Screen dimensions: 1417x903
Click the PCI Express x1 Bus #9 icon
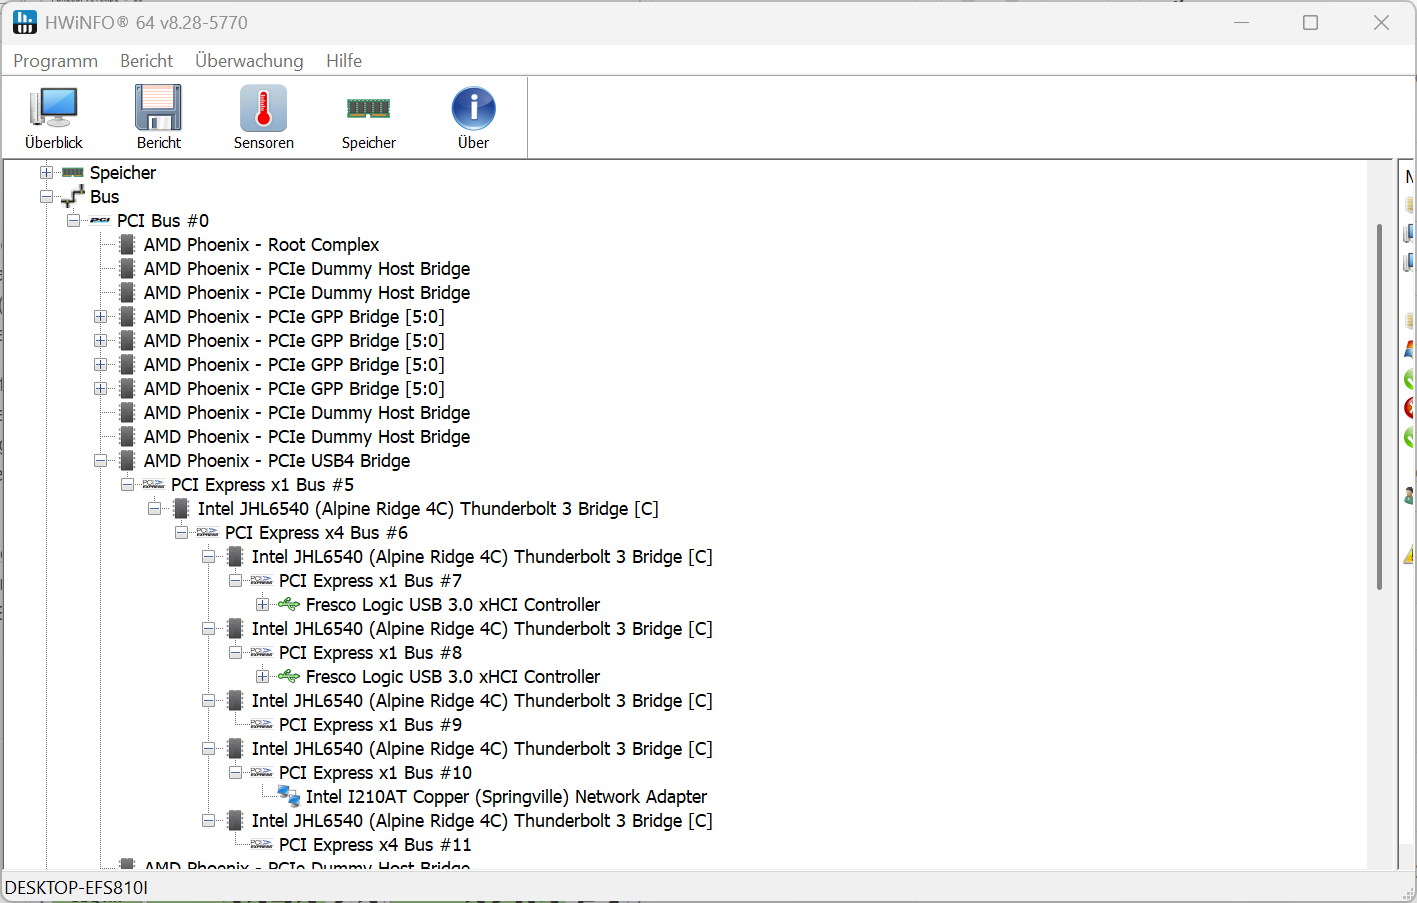tap(262, 724)
